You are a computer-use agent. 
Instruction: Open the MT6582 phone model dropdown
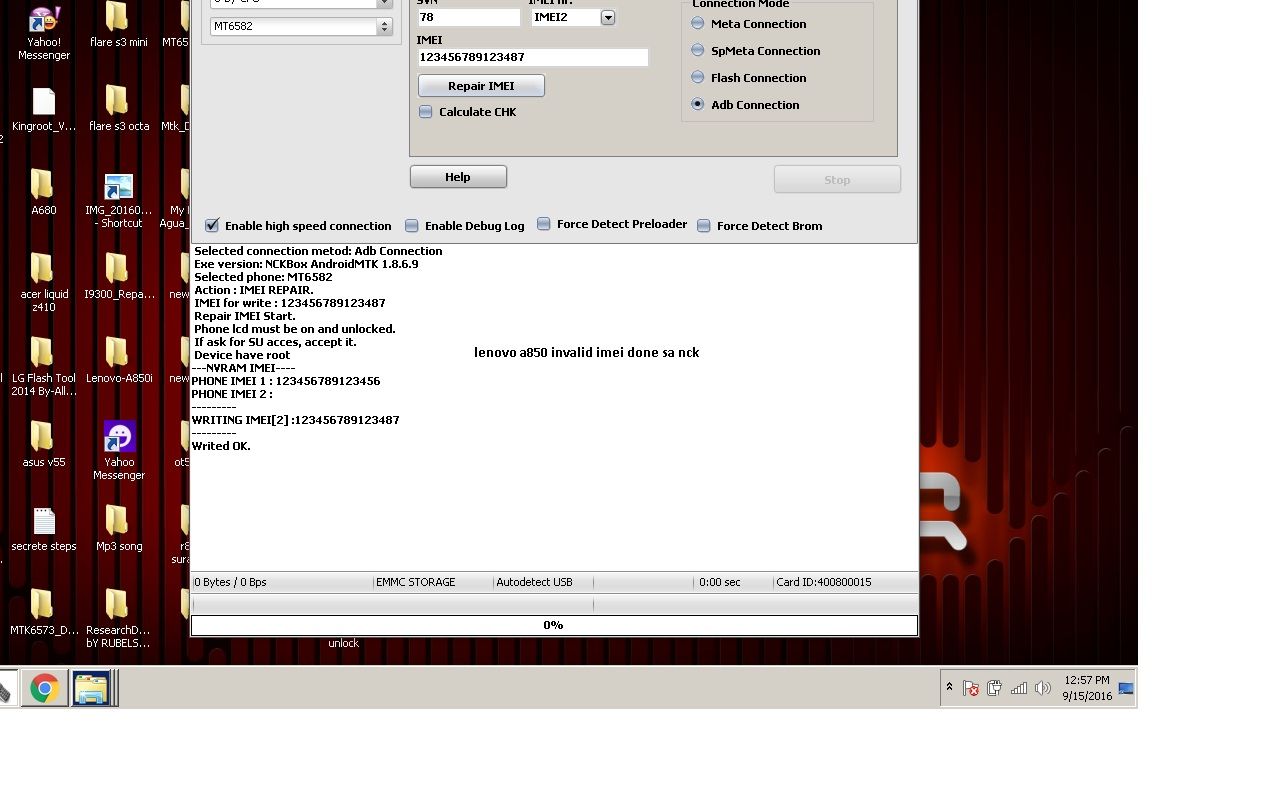point(383,26)
